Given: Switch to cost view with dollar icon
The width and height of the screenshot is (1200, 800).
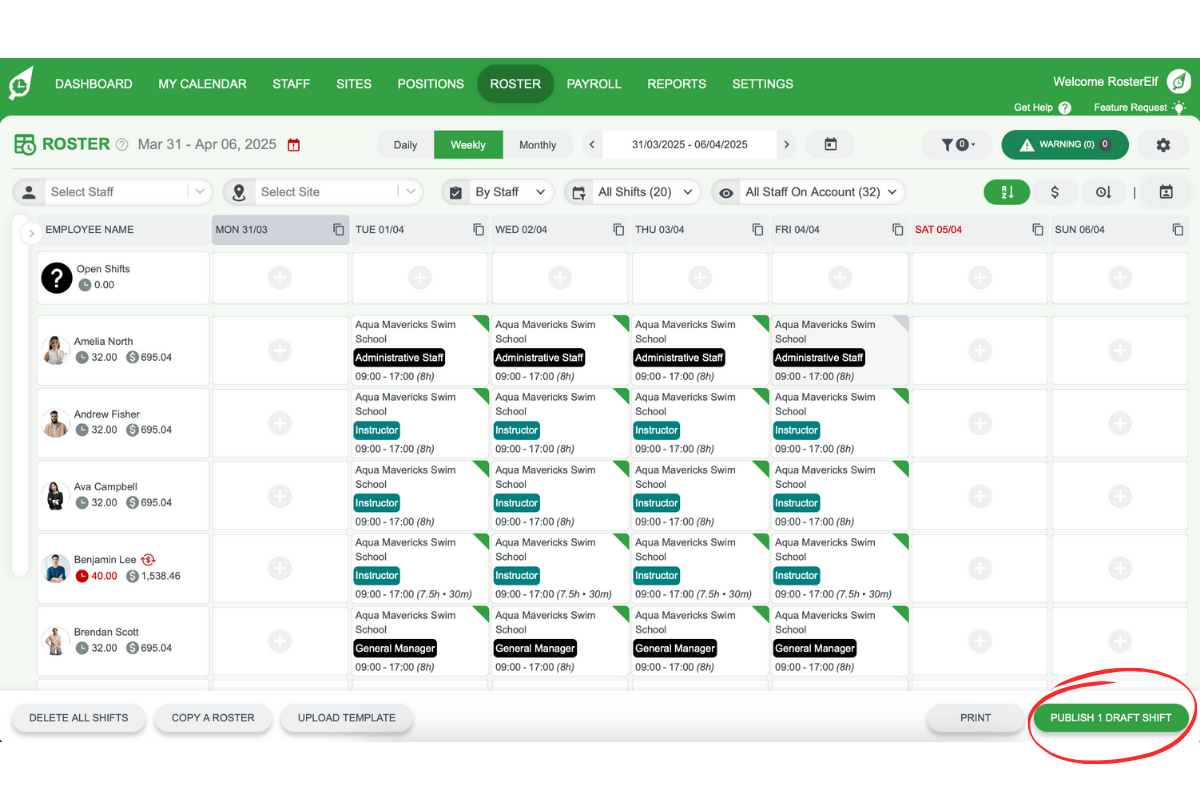Looking at the screenshot, I should tap(1056, 191).
